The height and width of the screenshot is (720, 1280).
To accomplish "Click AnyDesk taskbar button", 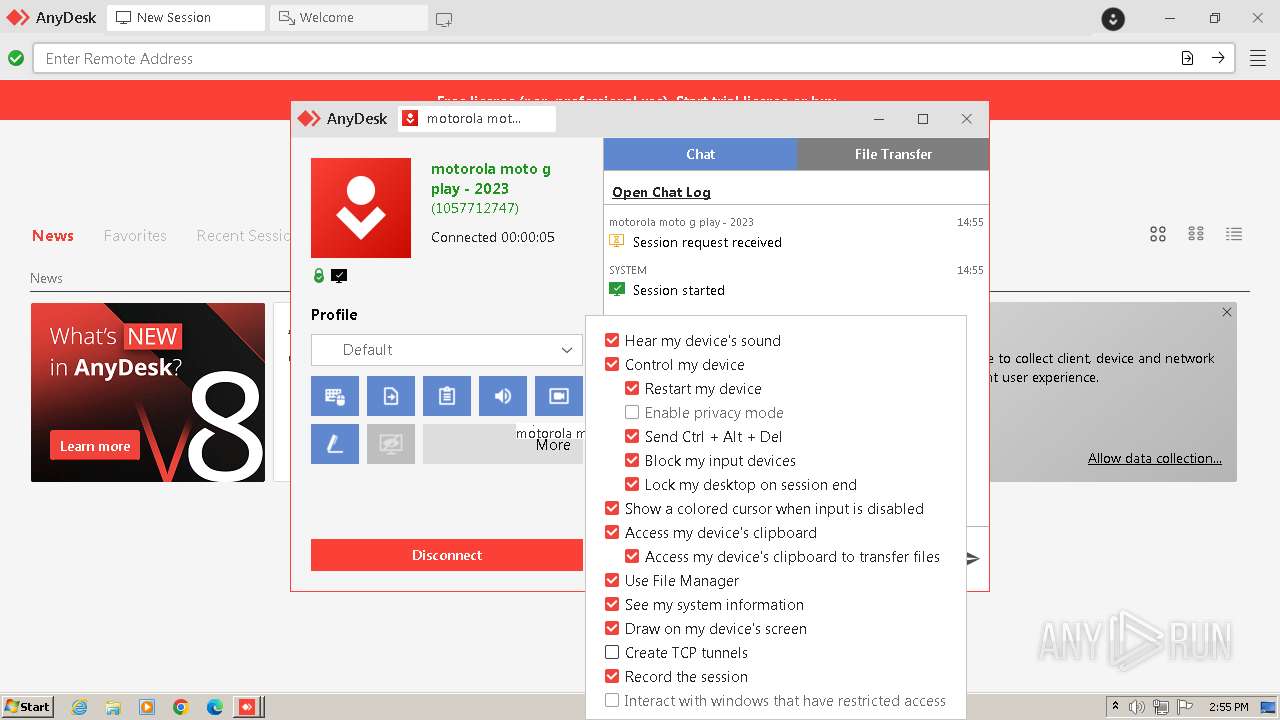I will [248, 707].
